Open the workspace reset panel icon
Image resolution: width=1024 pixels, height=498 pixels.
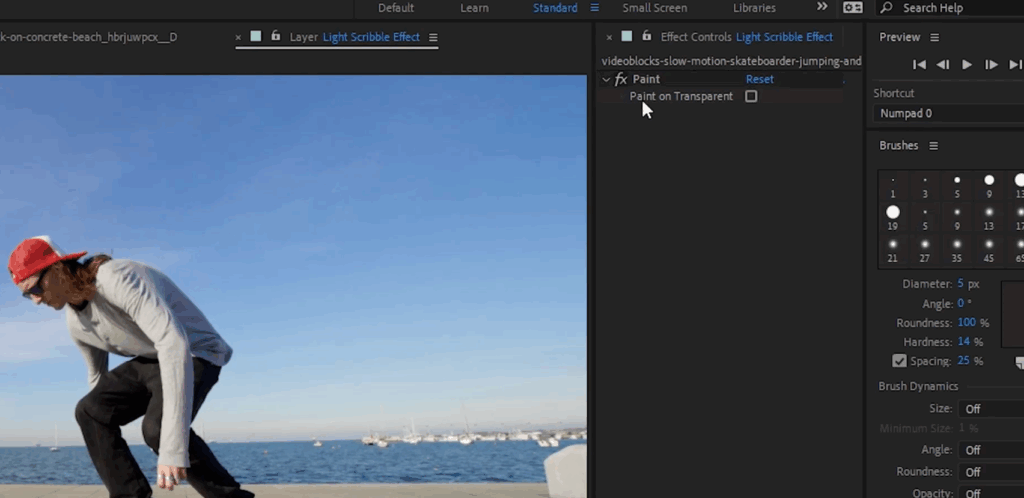point(852,8)
